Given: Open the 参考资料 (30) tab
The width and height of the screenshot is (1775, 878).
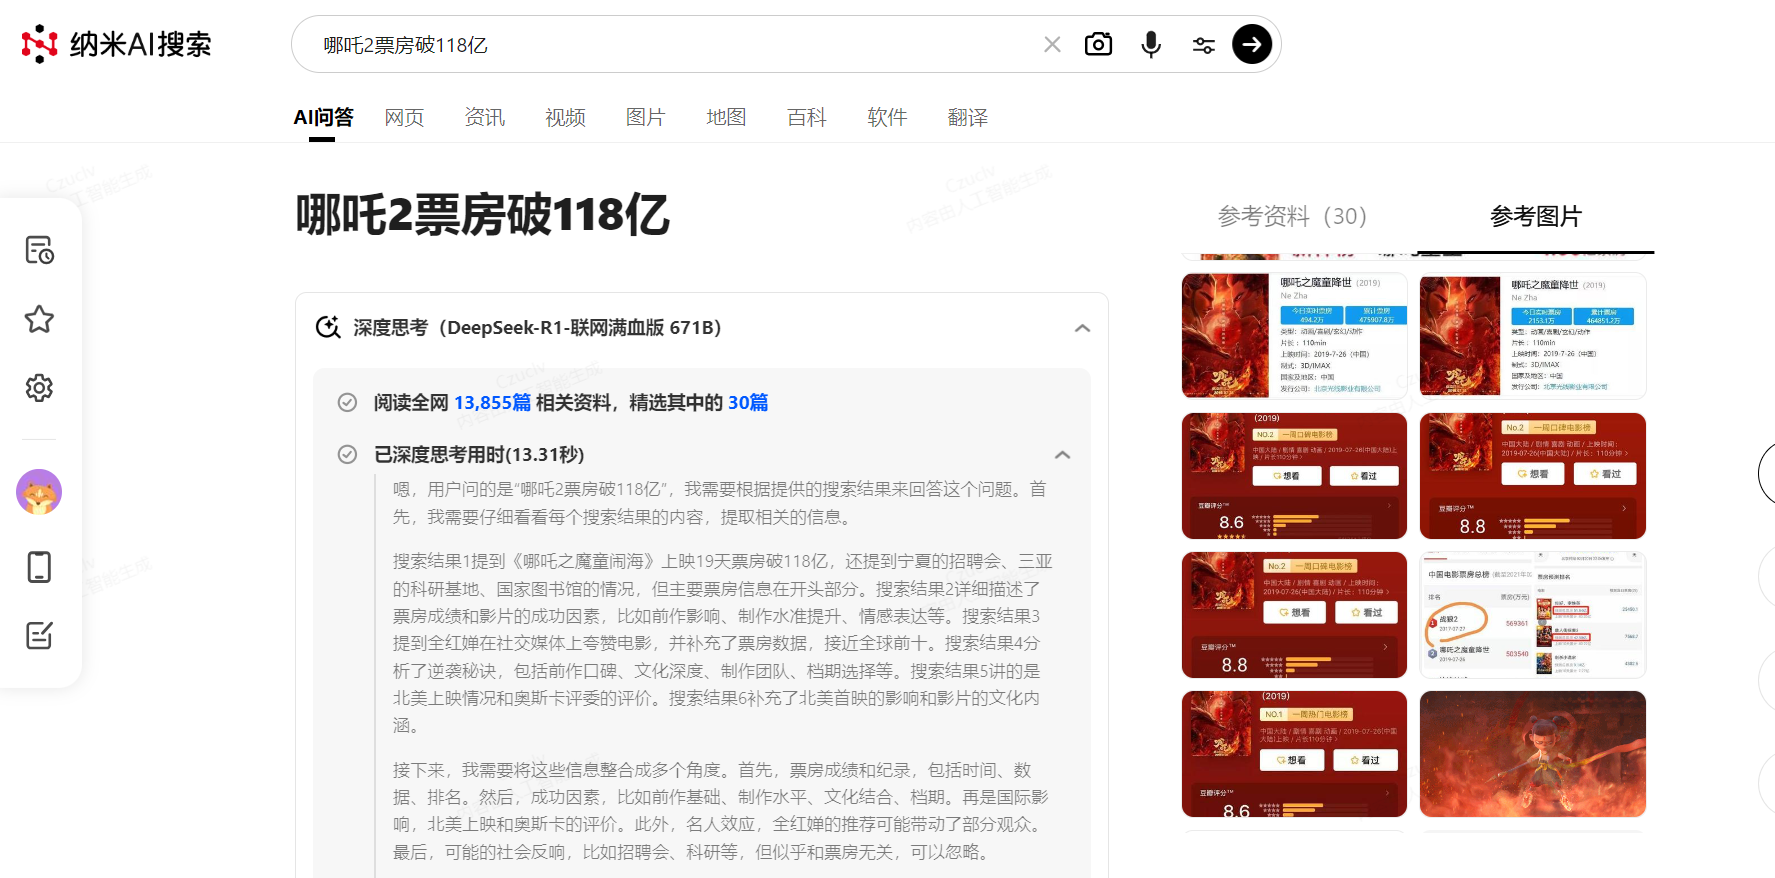Looking at the screenshot, I should click(x=1291, y=216).
